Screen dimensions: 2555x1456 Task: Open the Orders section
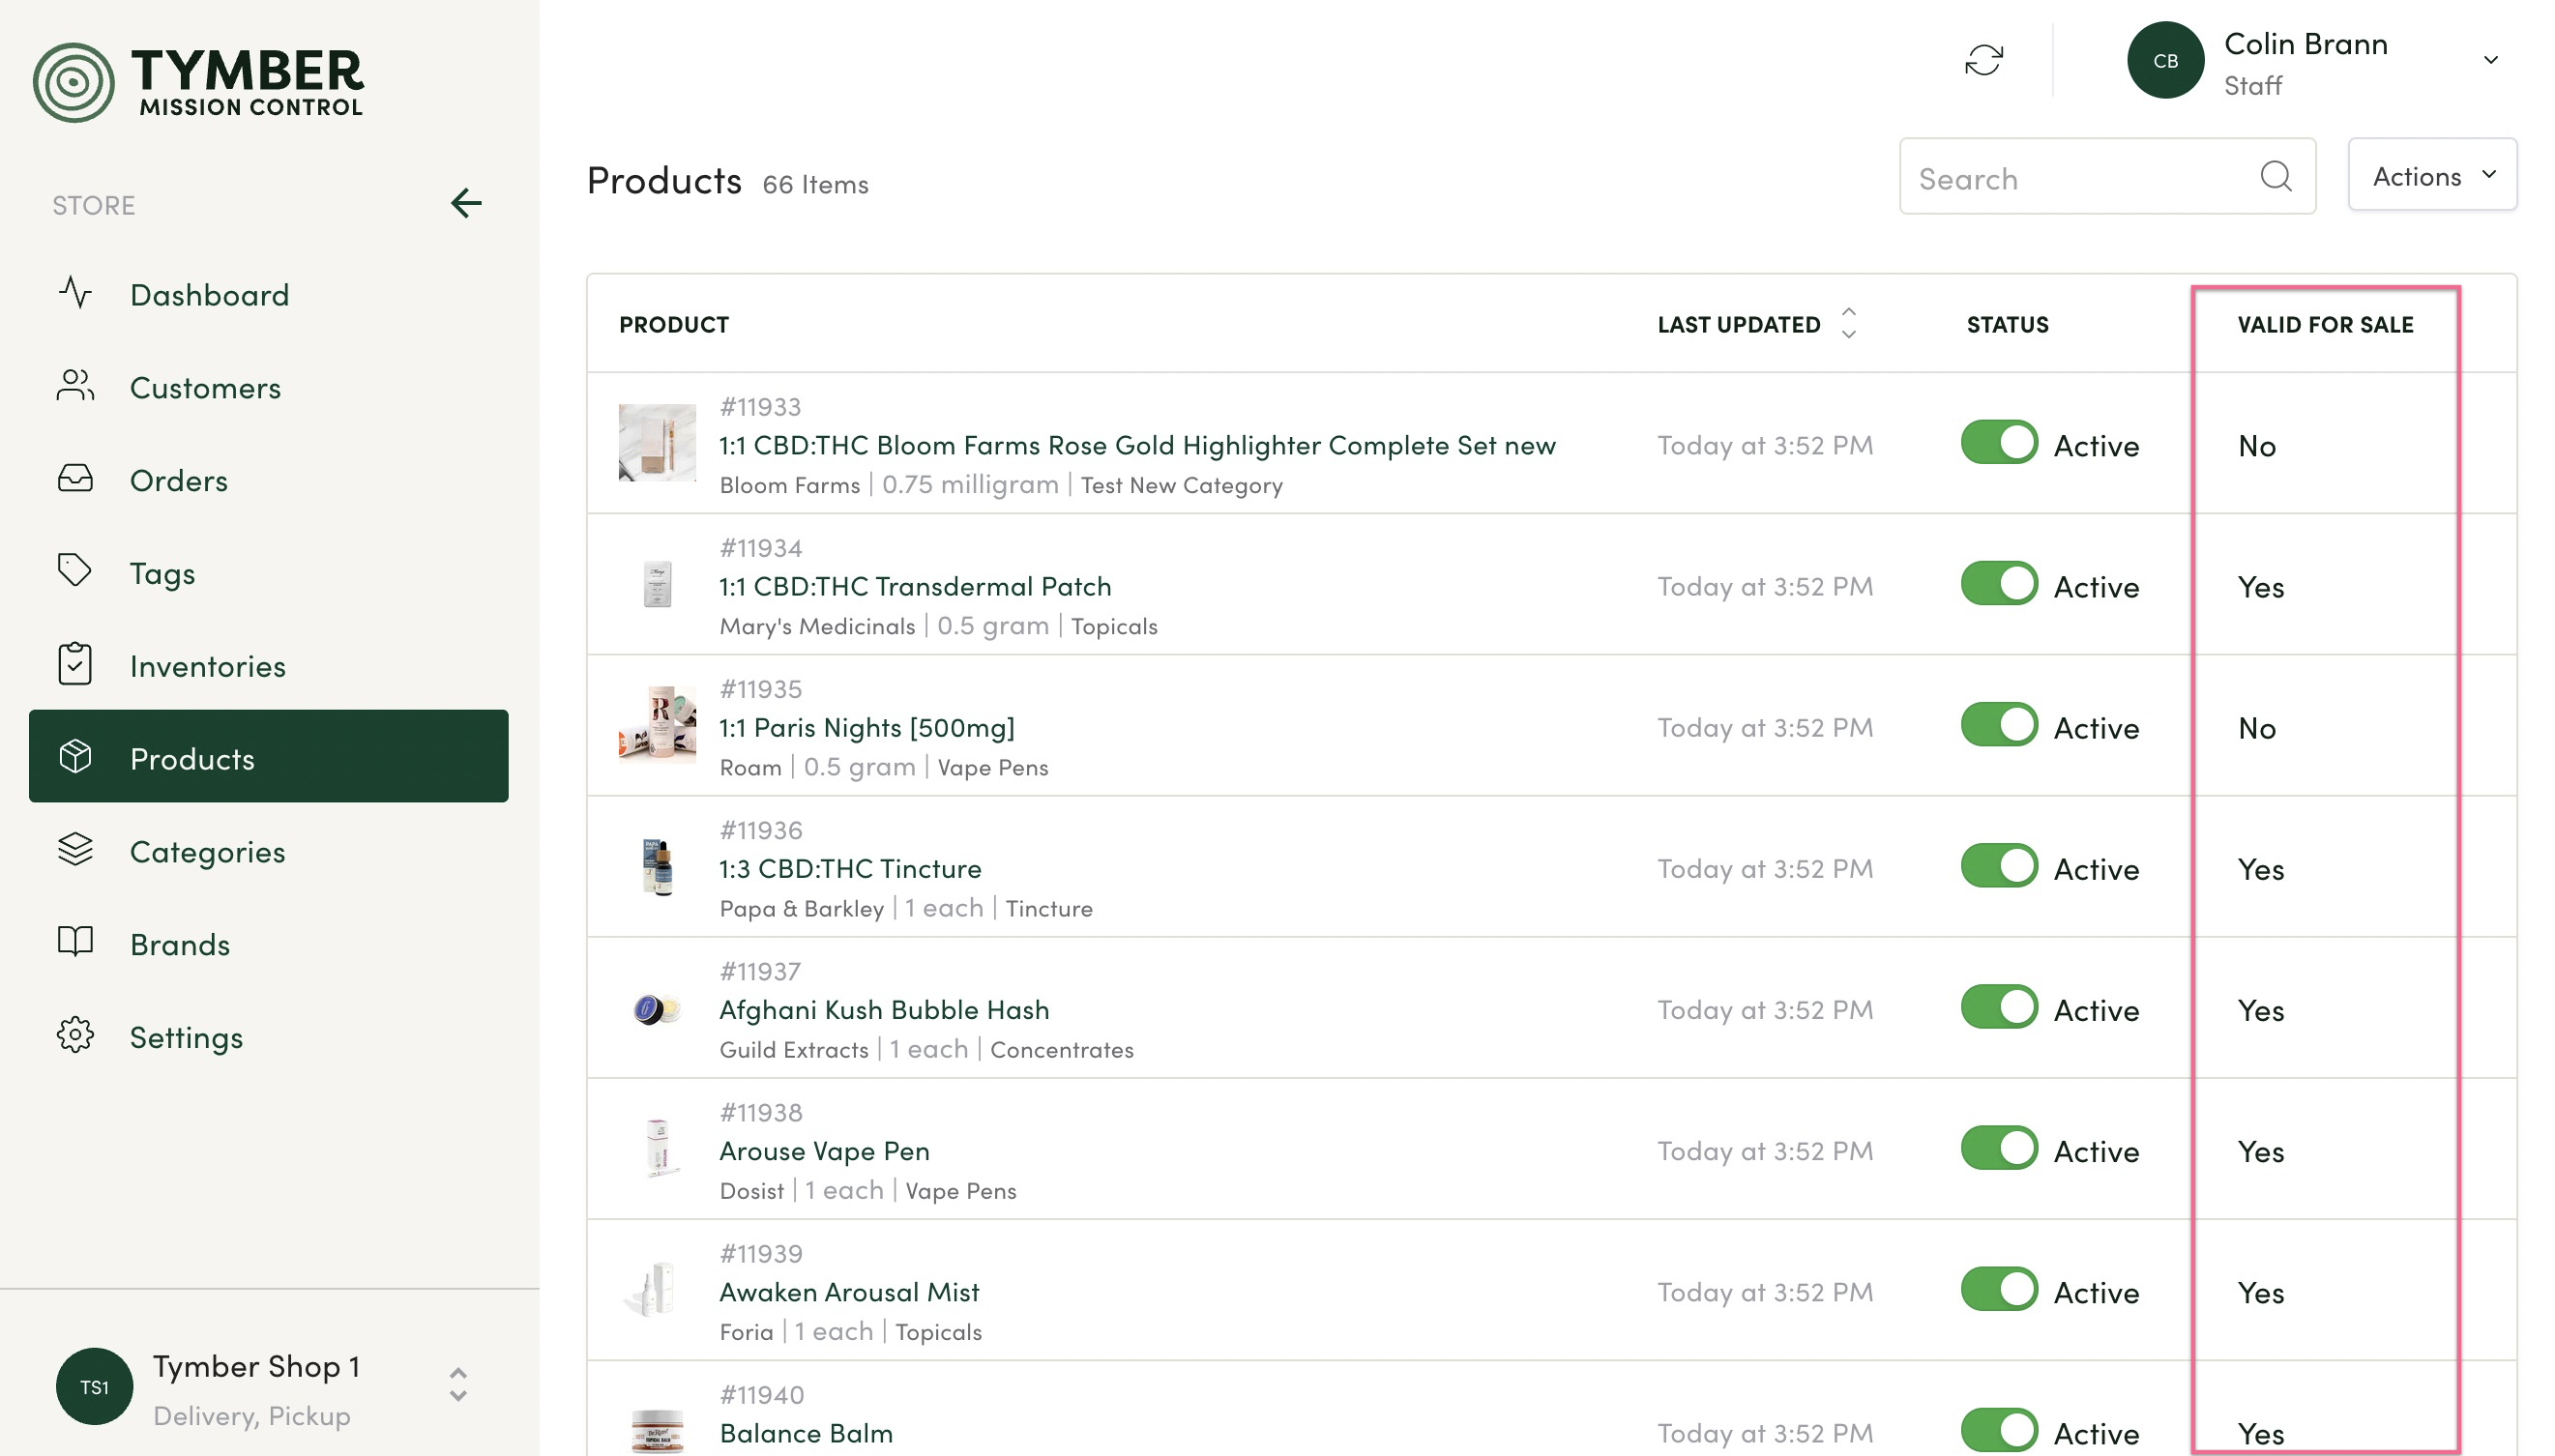click(x=269, y=480)
